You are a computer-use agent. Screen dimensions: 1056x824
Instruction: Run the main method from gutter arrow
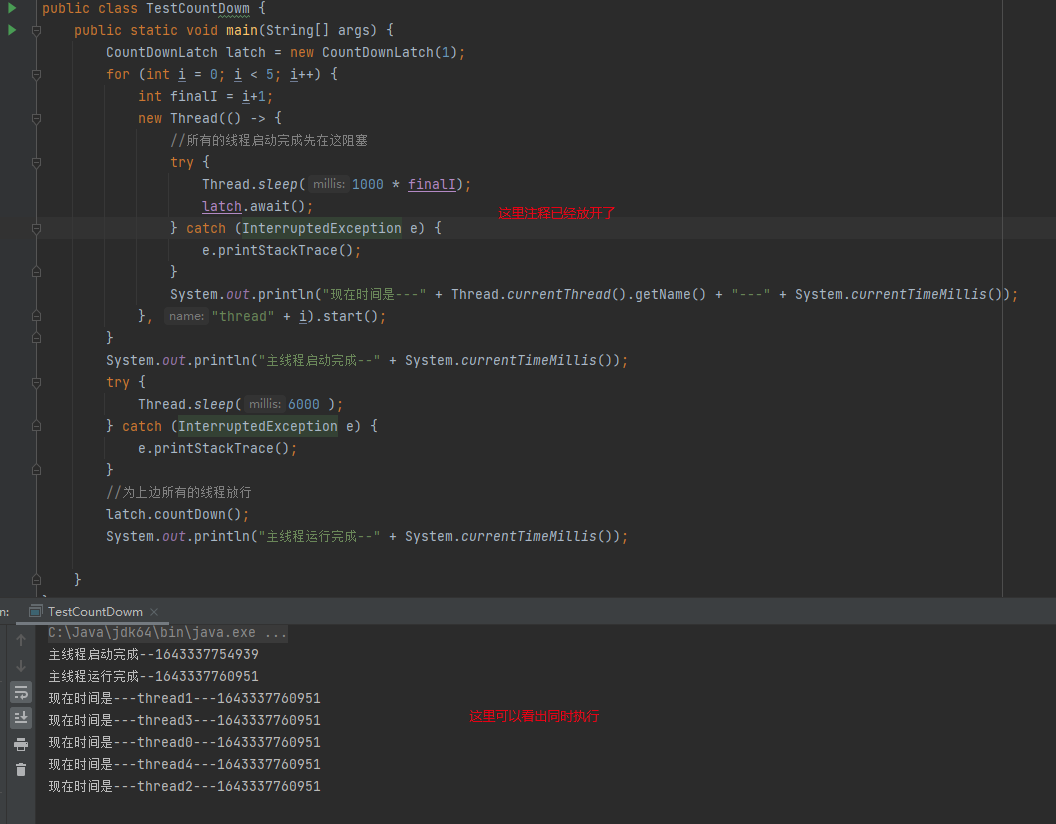click(x=12, y=30)
